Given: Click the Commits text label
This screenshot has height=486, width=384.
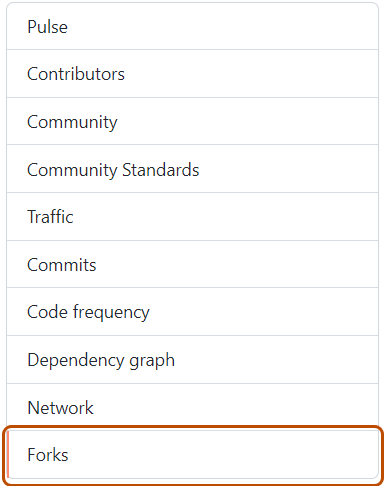Looking at the screenshot, I should [x=62, y=265].
